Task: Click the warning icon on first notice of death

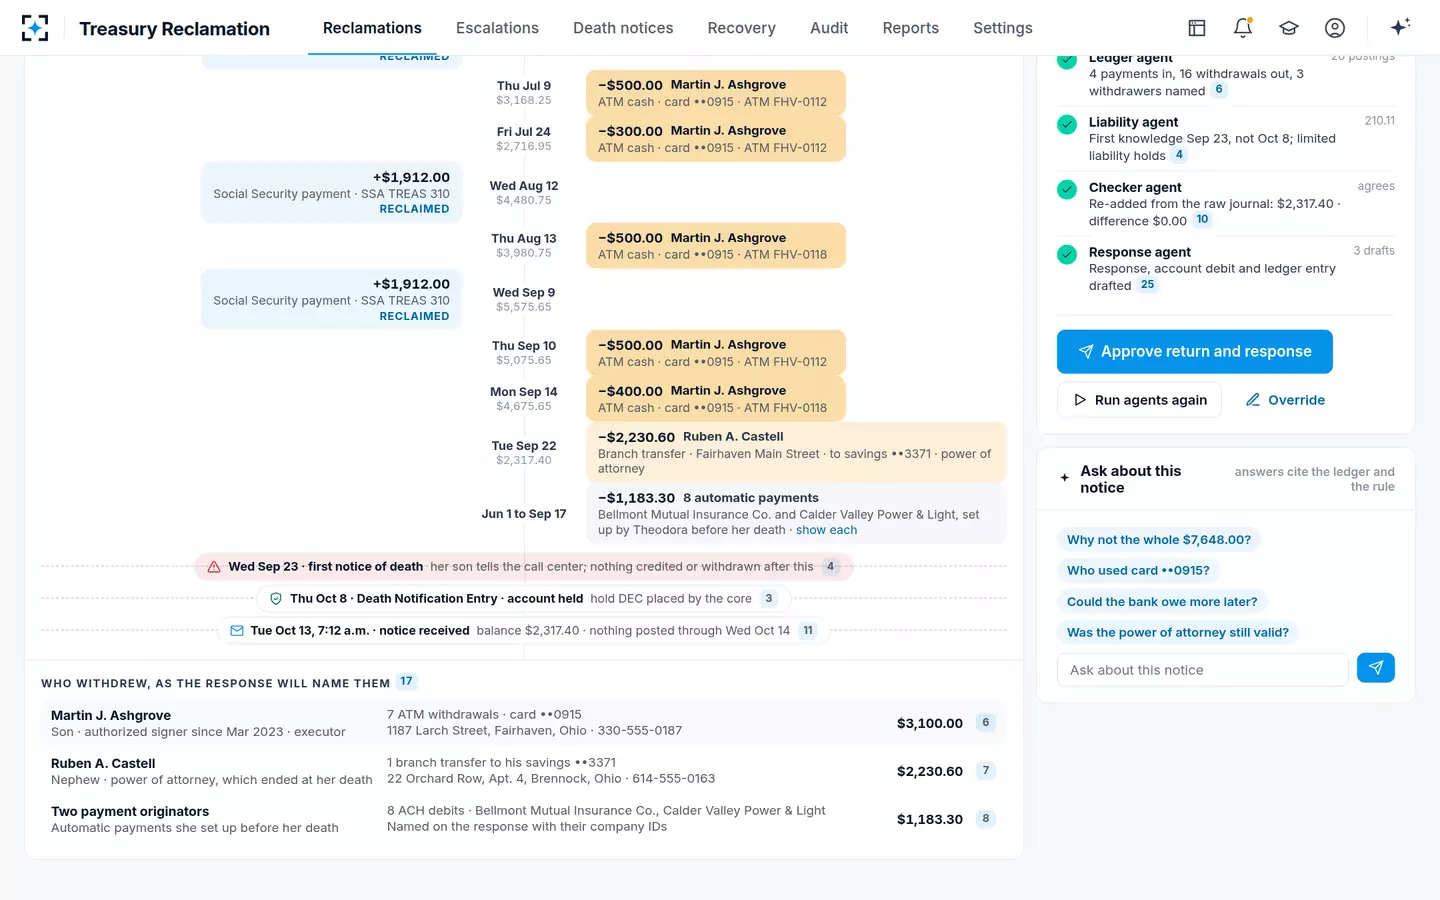Action: click(214, 567)
